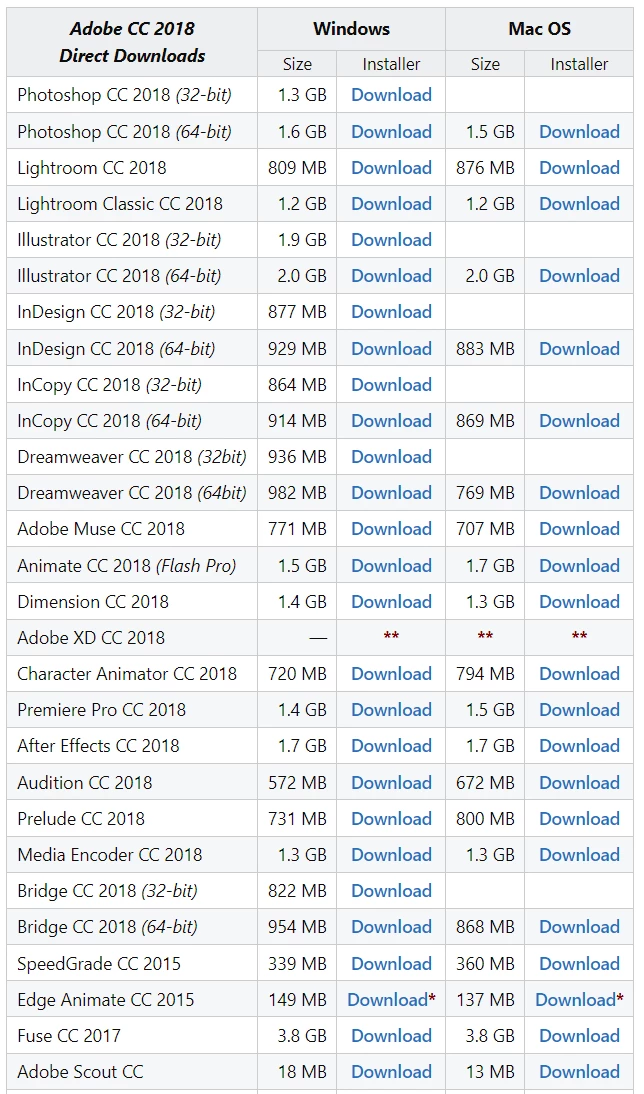Download Animate CC 2018 for Mac OS
Screen dimensions: 644x1094
click(579, 565)
